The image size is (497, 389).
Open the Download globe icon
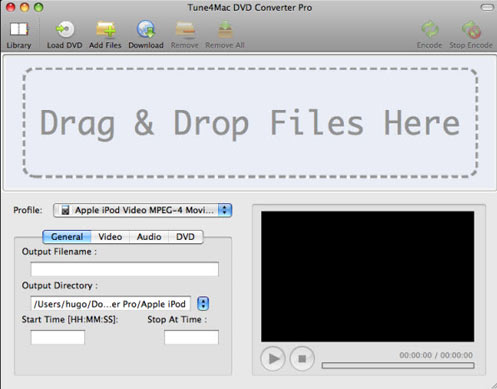[x=146, y=29]
